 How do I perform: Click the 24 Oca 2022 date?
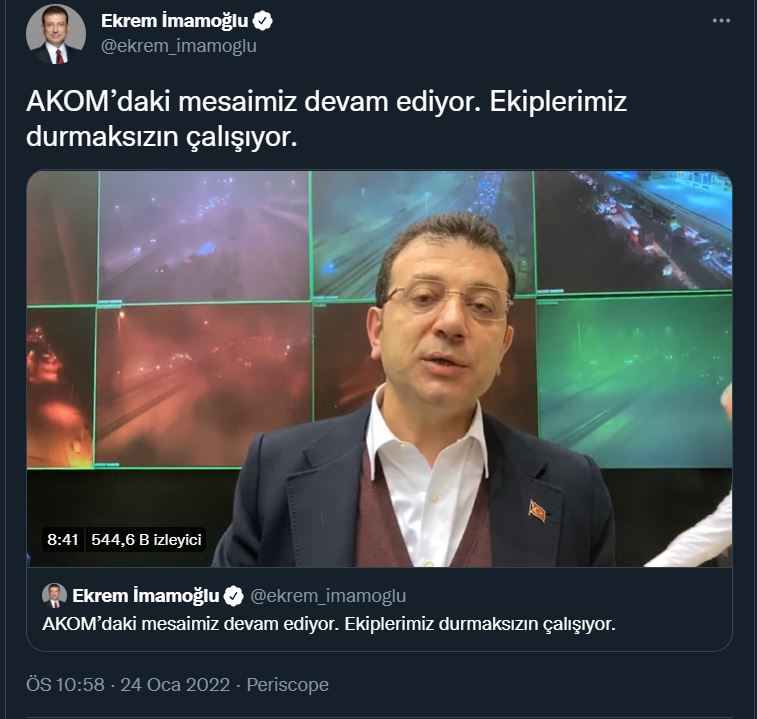175,685
